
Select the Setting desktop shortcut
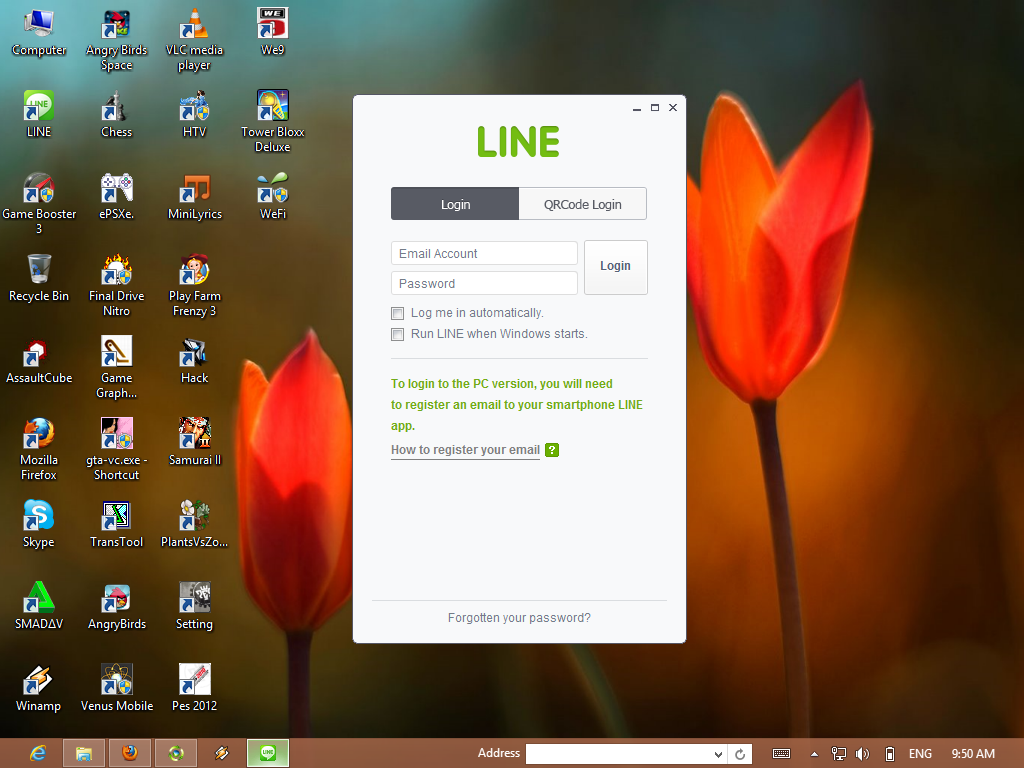194,606
